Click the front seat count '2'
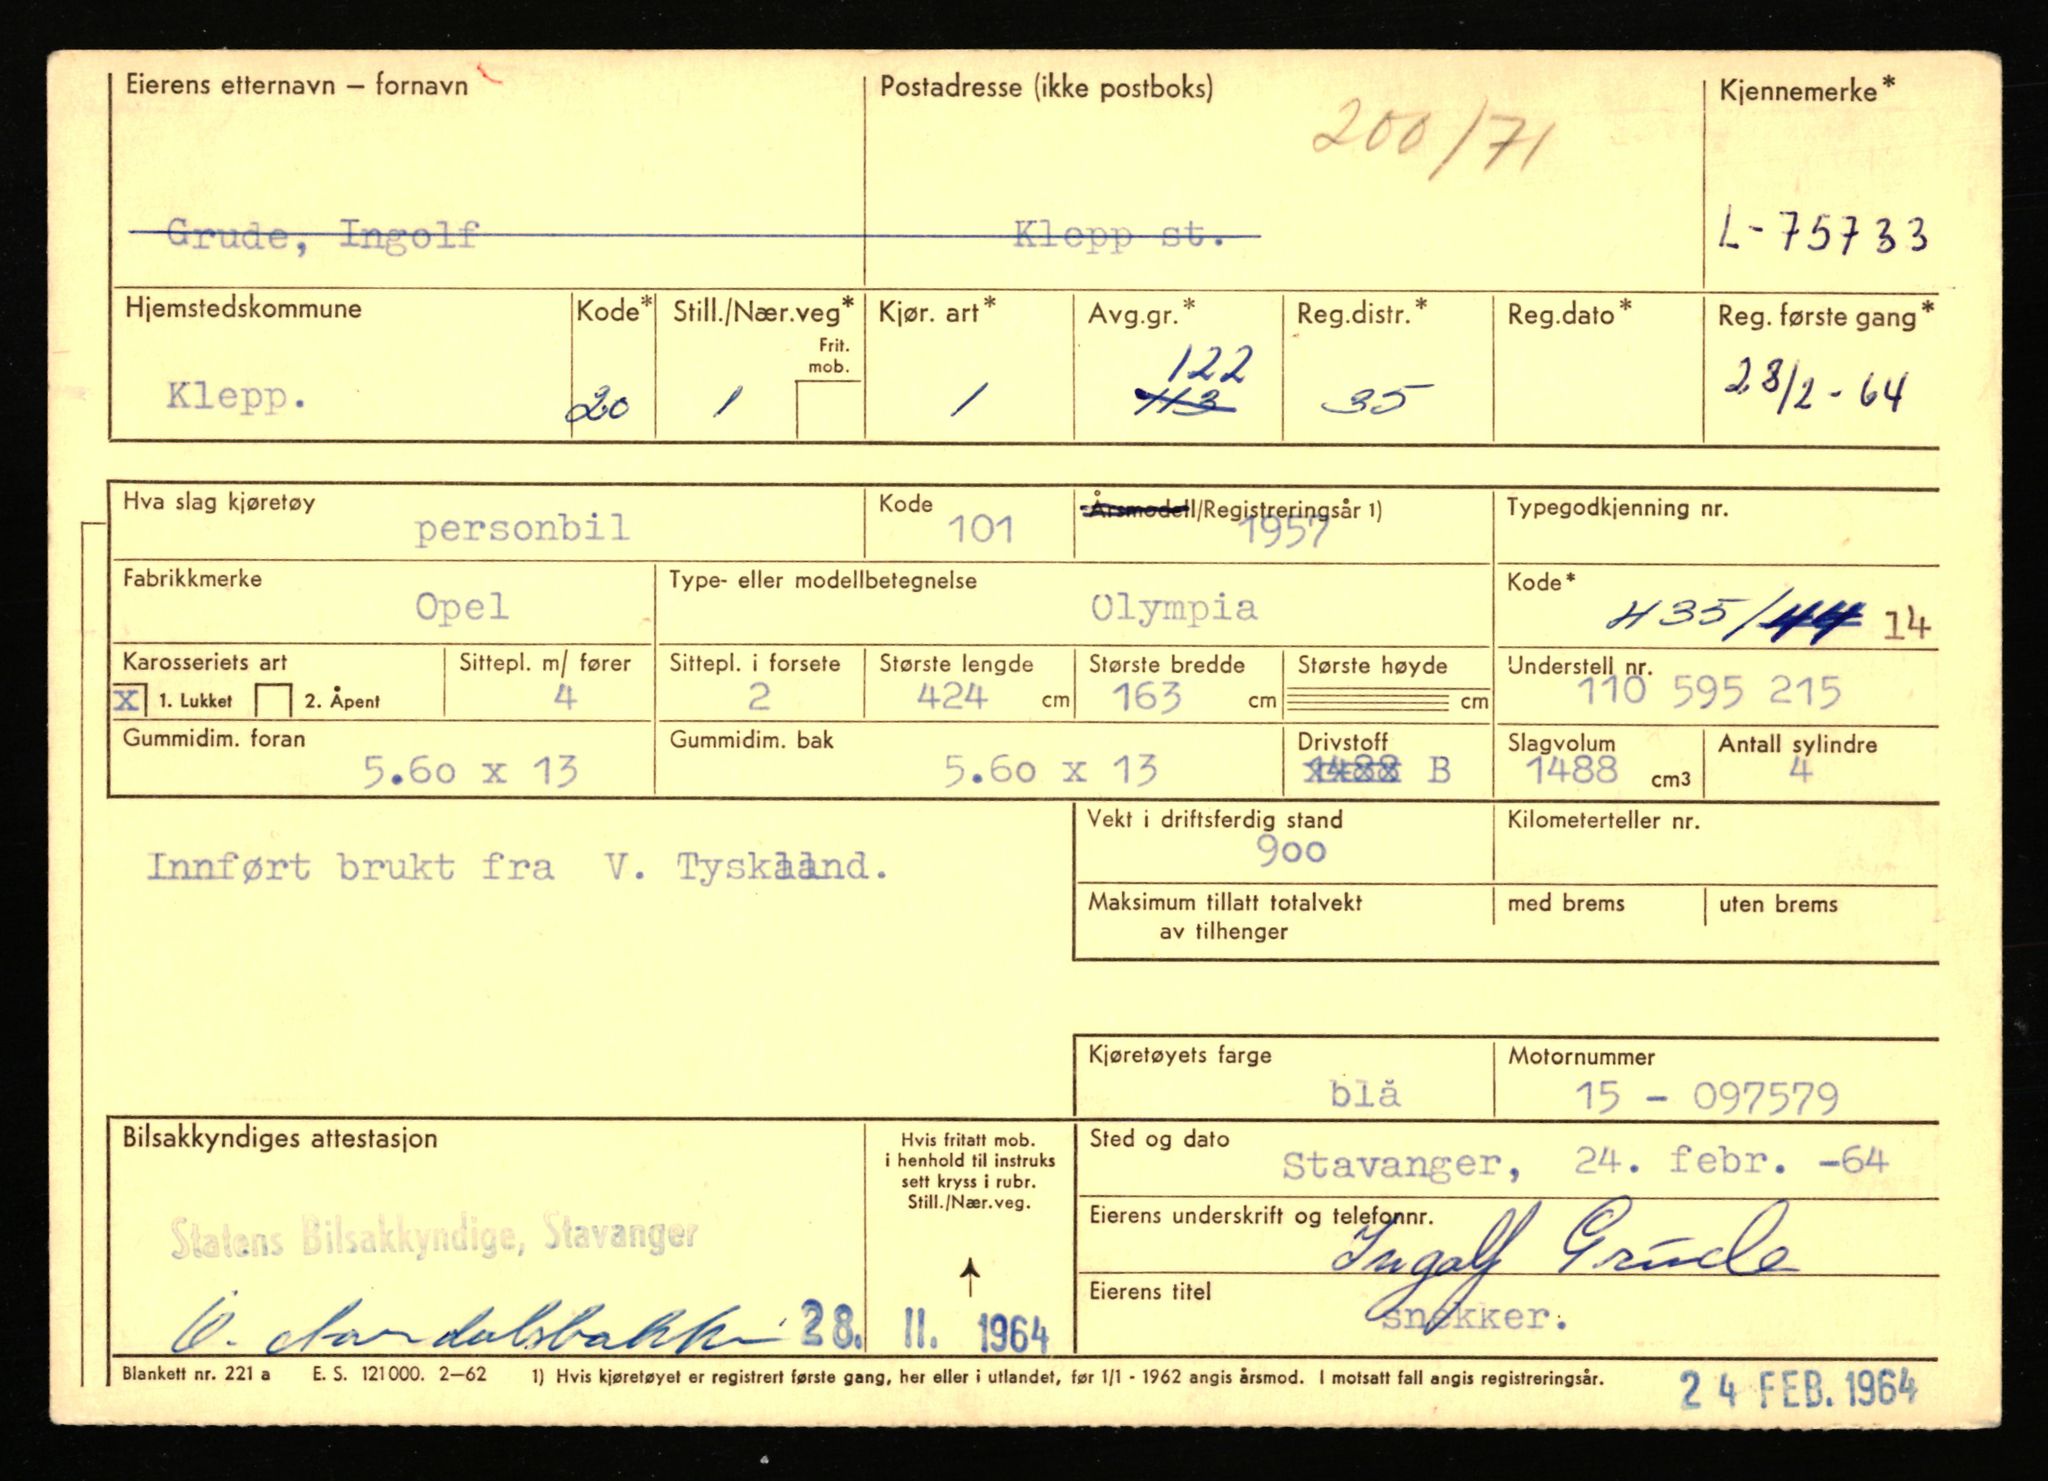 pos(759,696)
